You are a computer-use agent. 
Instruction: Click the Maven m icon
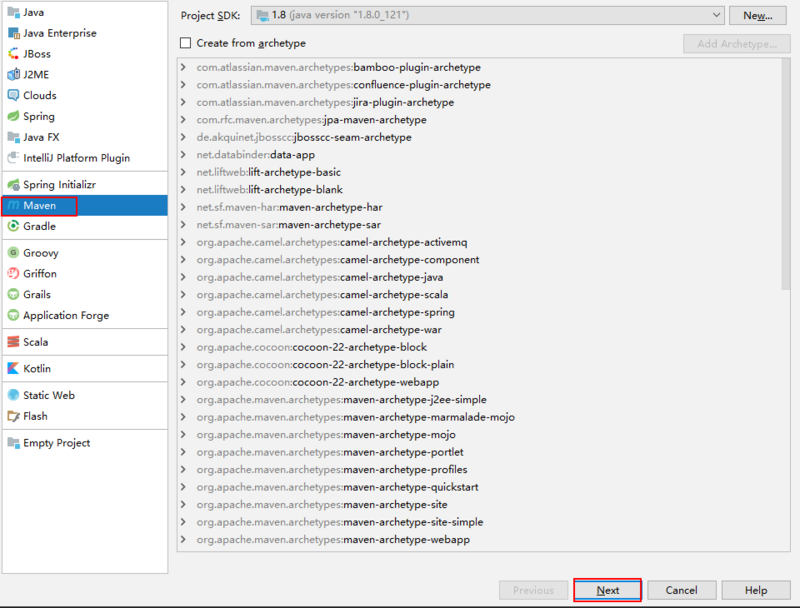coord(13,206)
